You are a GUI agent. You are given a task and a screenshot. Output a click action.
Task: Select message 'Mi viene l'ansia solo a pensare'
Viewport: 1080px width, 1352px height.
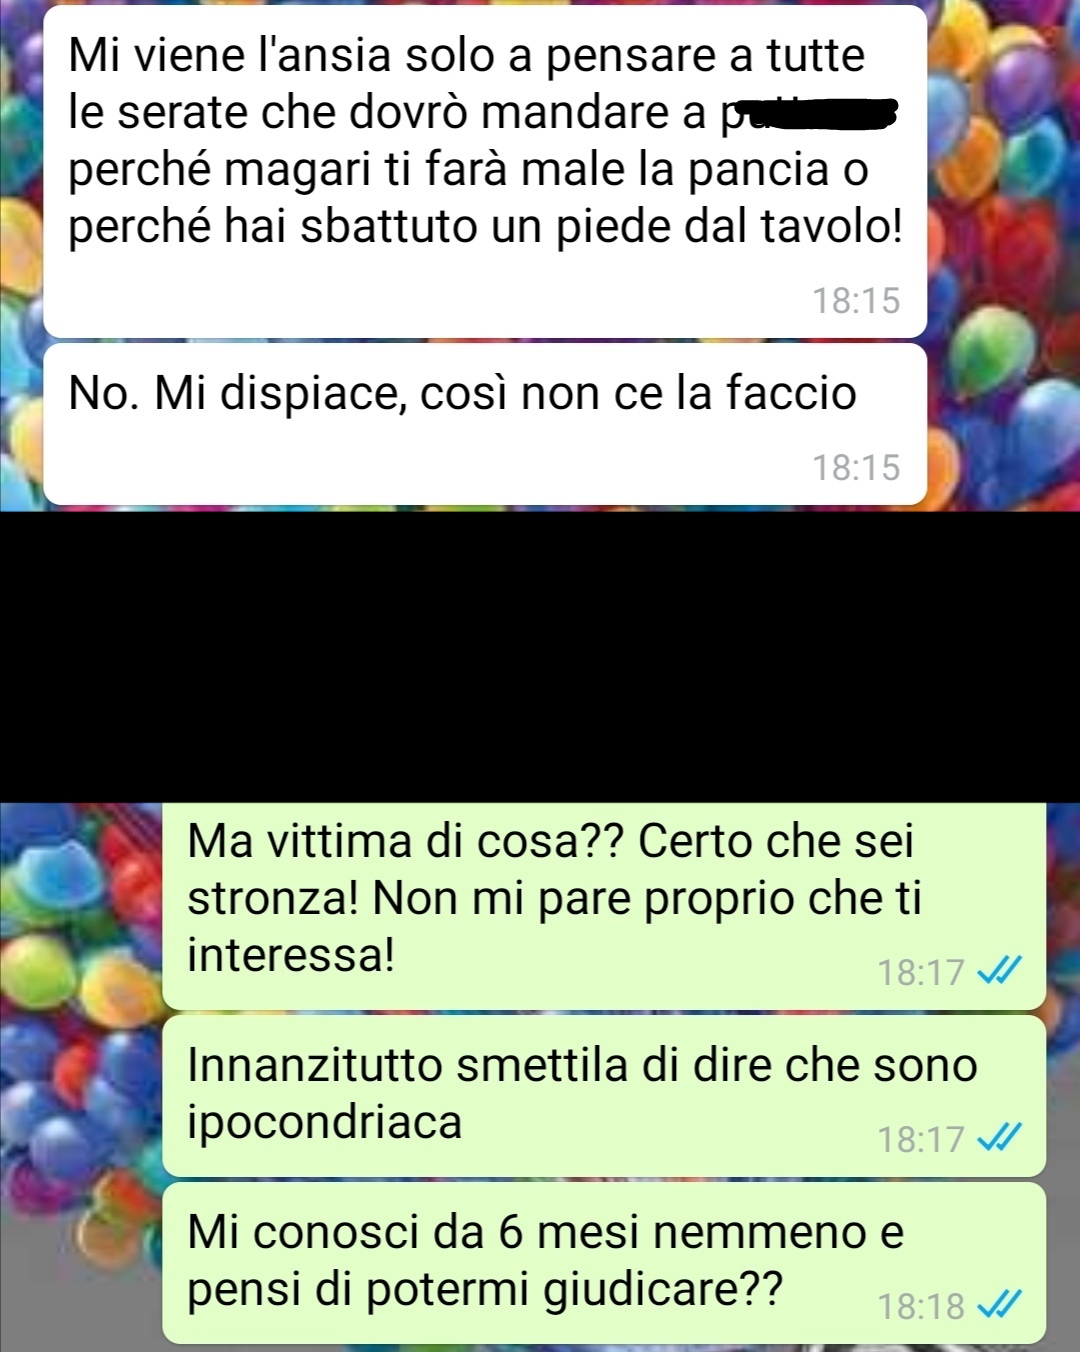point(485,171)
